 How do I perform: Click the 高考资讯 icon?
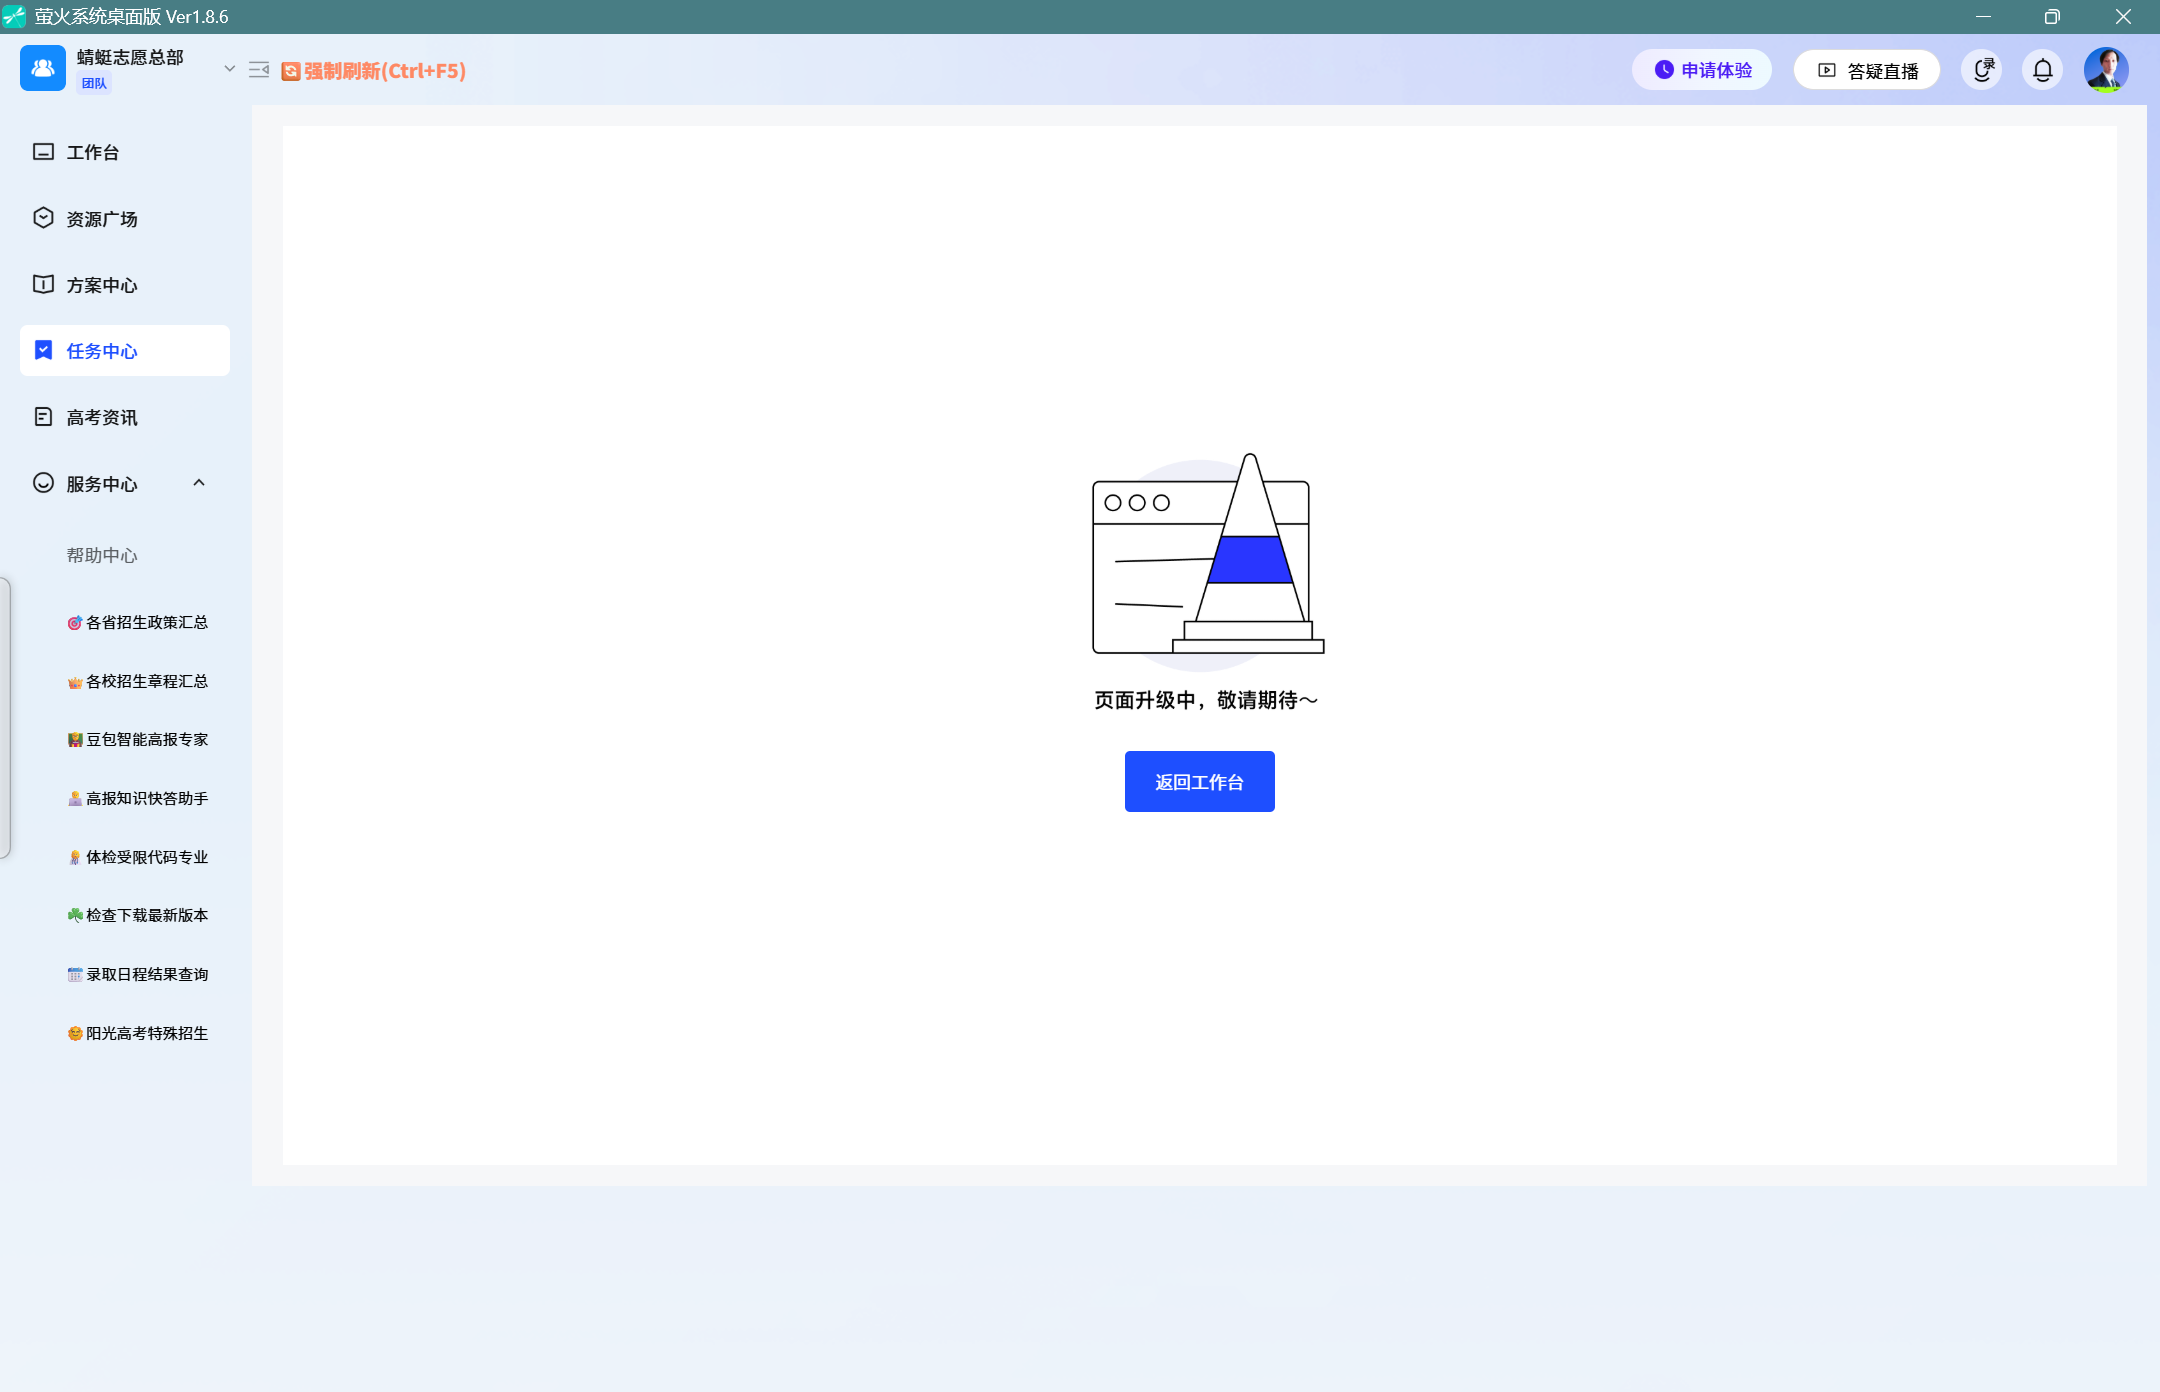click(x=43, y=417)
